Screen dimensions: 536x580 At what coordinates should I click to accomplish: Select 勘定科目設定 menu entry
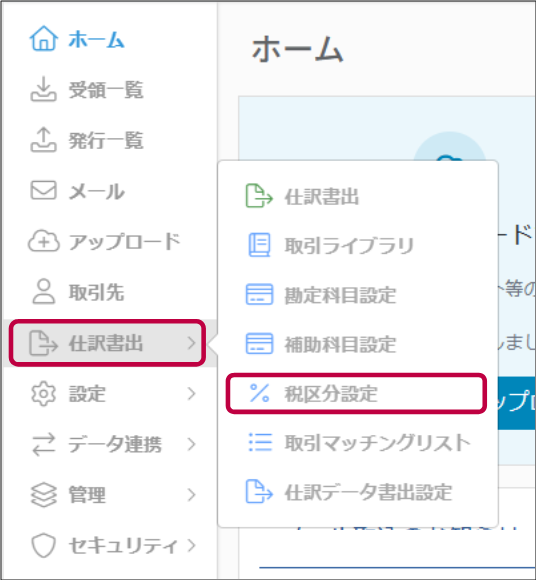pos(358,295)
